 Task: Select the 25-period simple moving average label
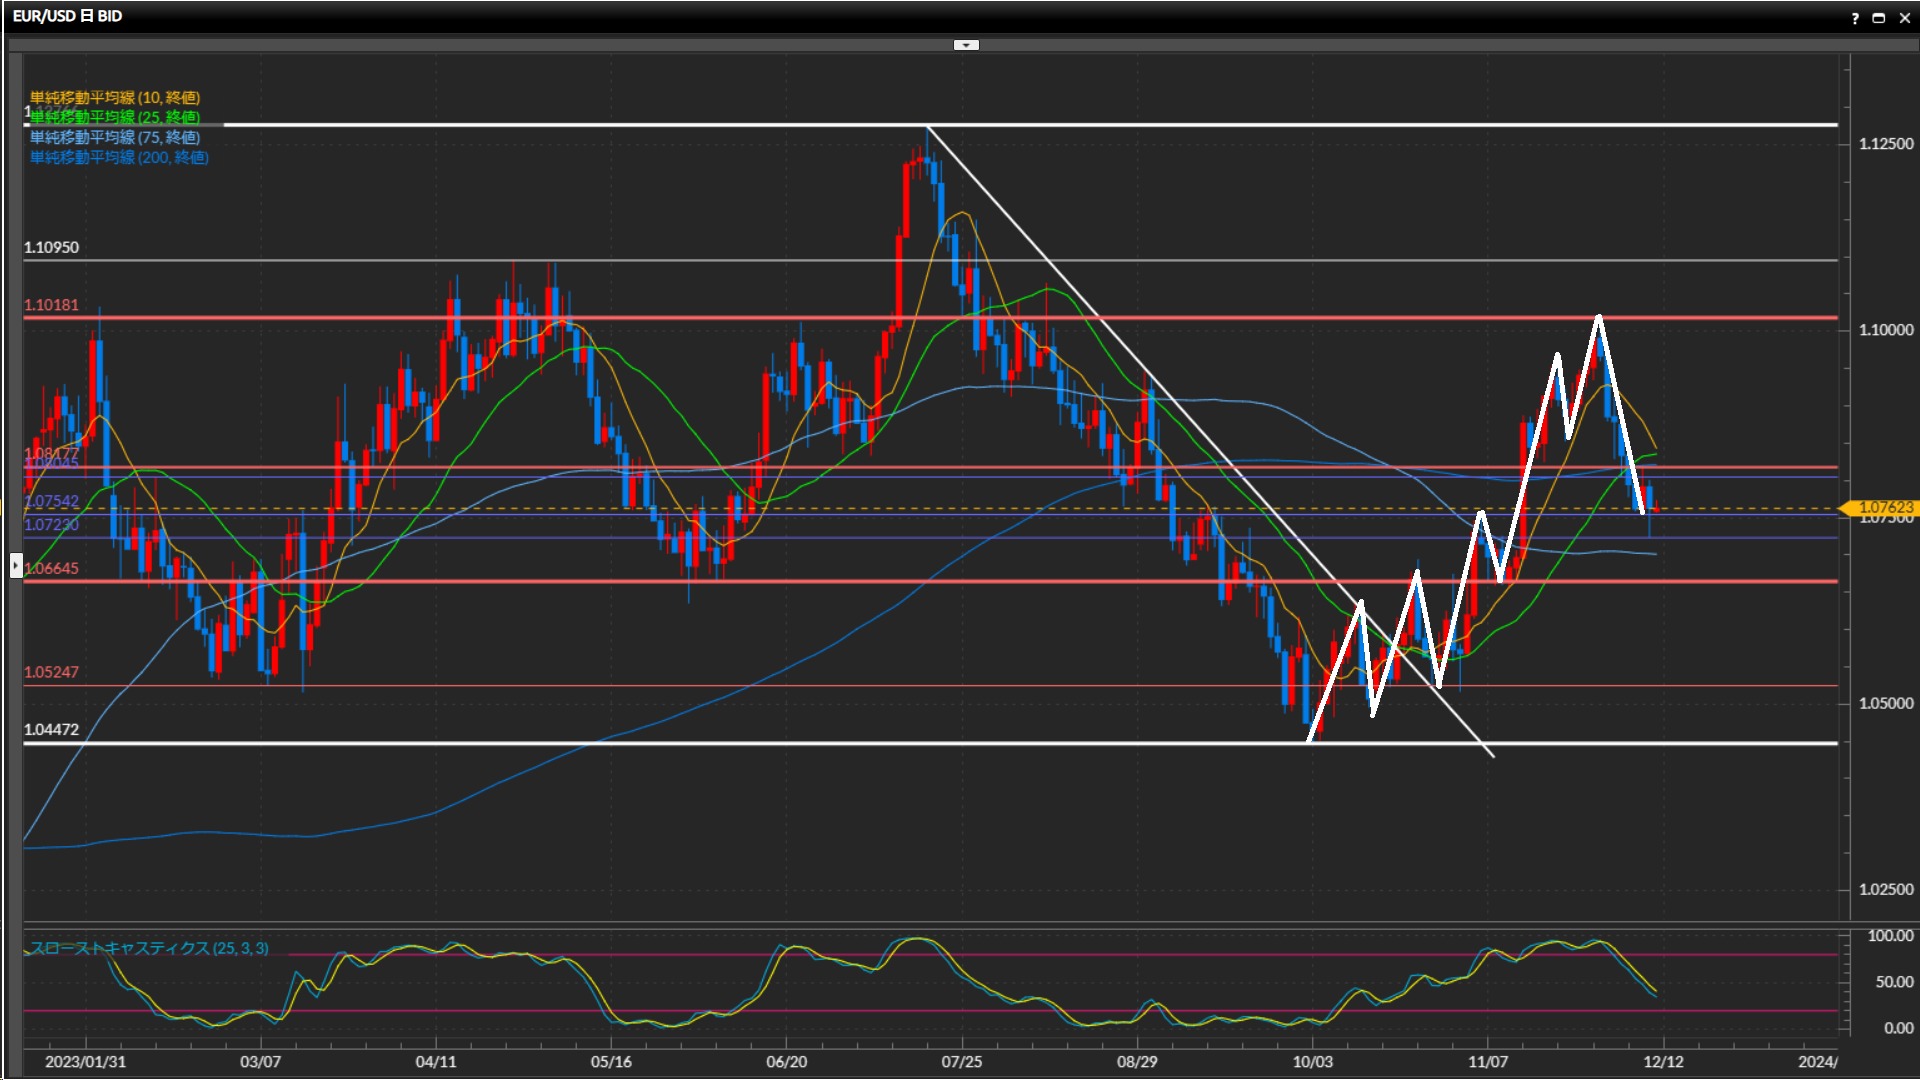point(115,117)
